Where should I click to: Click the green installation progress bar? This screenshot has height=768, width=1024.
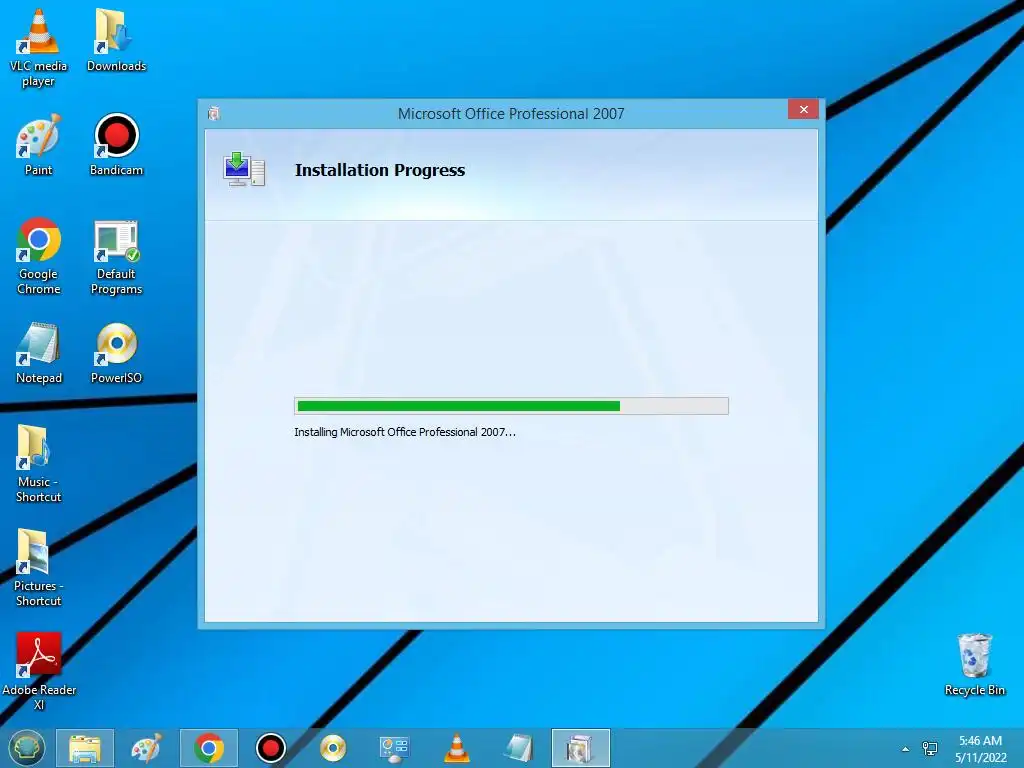click(x=511, y=406)
